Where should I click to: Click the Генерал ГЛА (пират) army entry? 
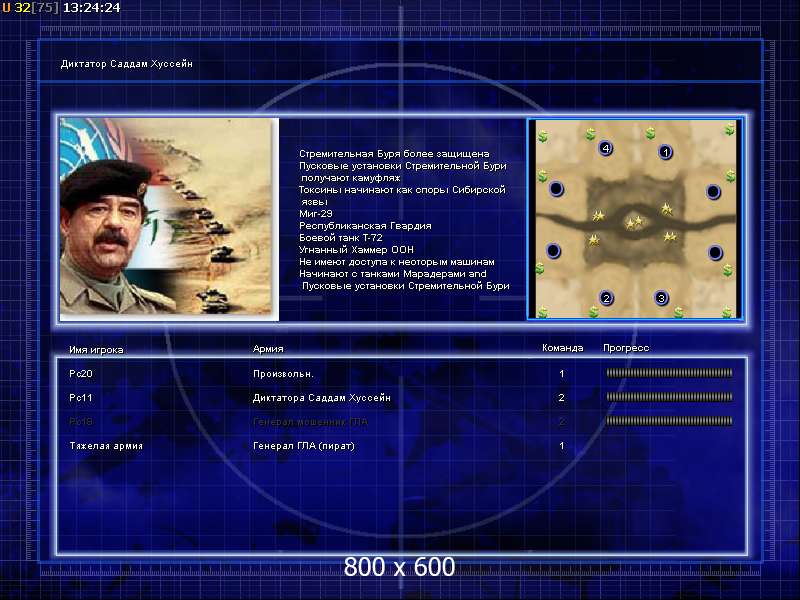pyautogui.click(x=304, y=446)
